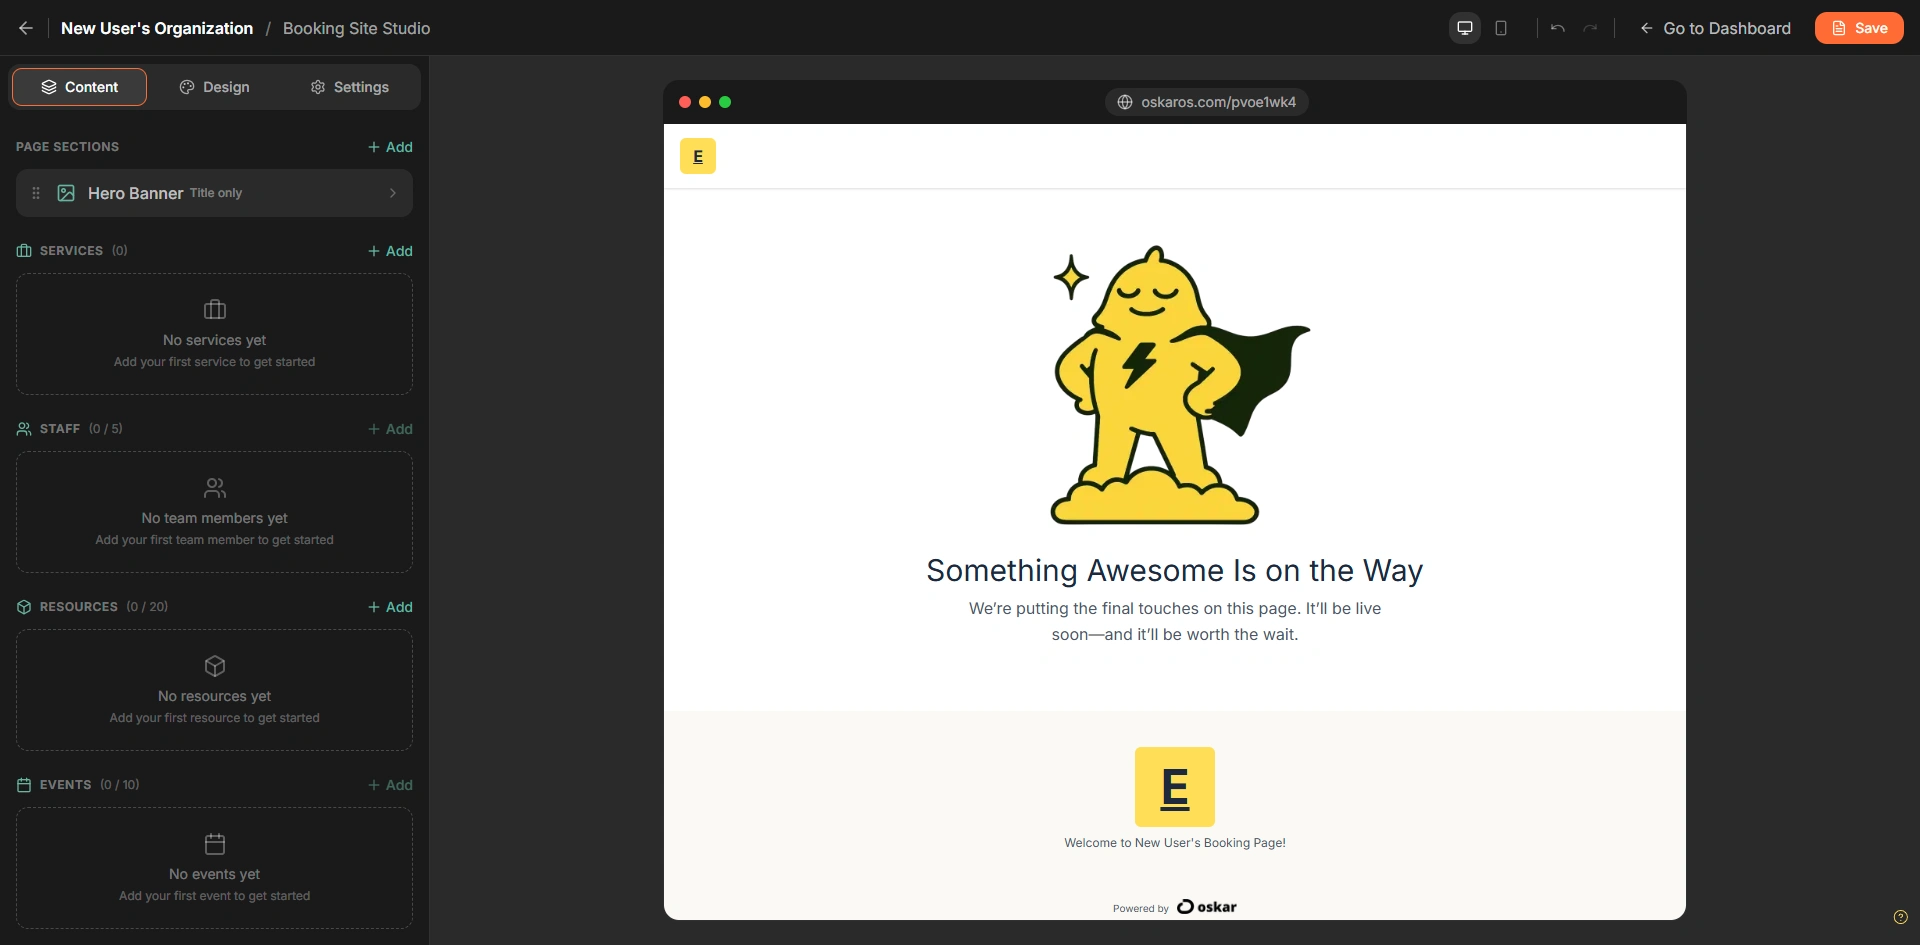
Task: Go to Dashboard link
Action: coord(1716,28)
